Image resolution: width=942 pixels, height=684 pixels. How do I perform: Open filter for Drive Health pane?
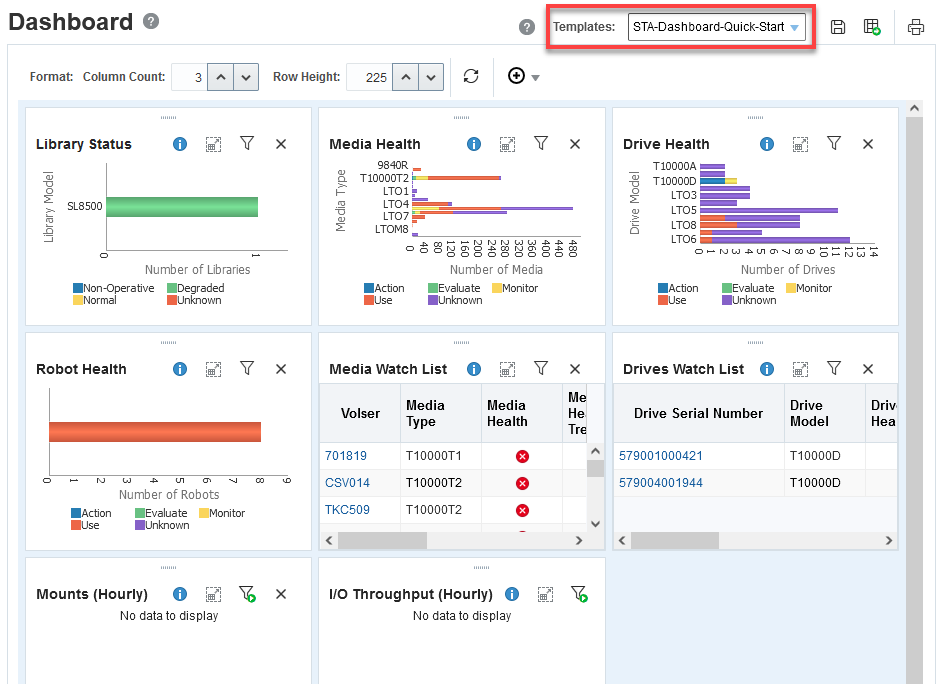[x=834, y=143]
